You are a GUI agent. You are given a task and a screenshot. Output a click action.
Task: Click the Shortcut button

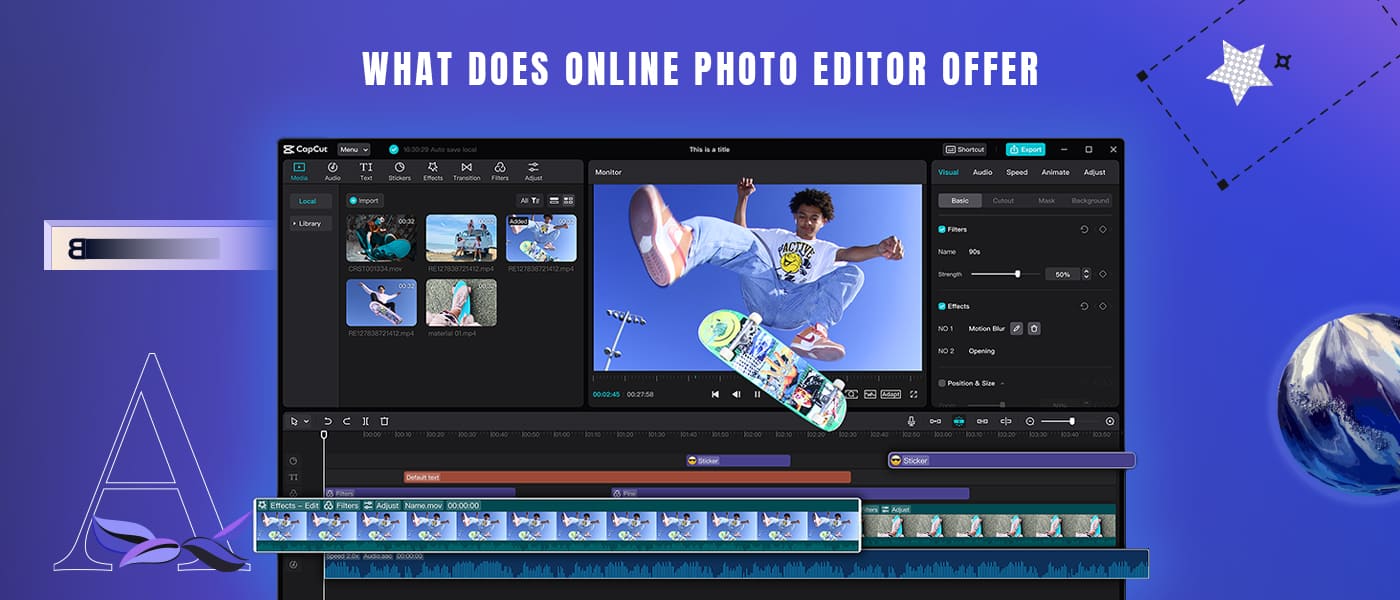pyautogui.click(x=965, y=149)
